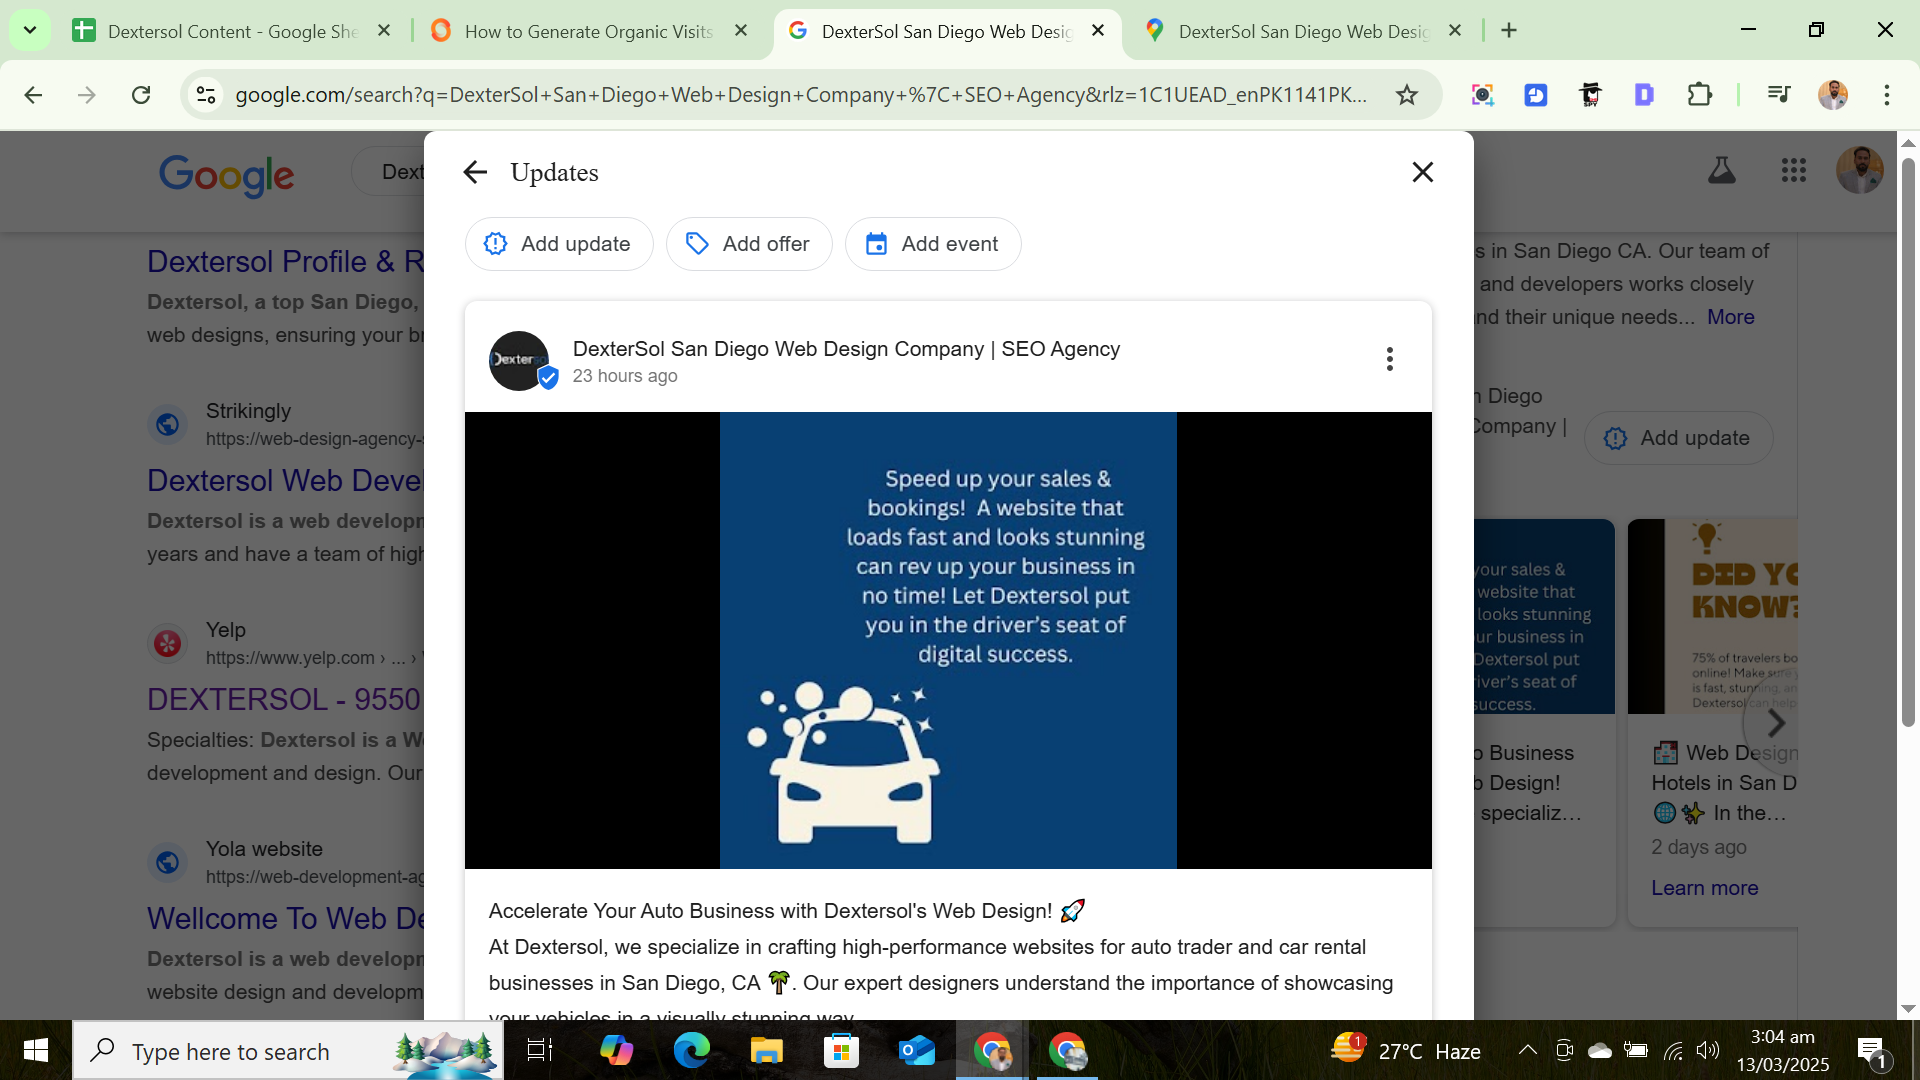Close the How to Generate Organic Visits tab

tap(741, 31)
